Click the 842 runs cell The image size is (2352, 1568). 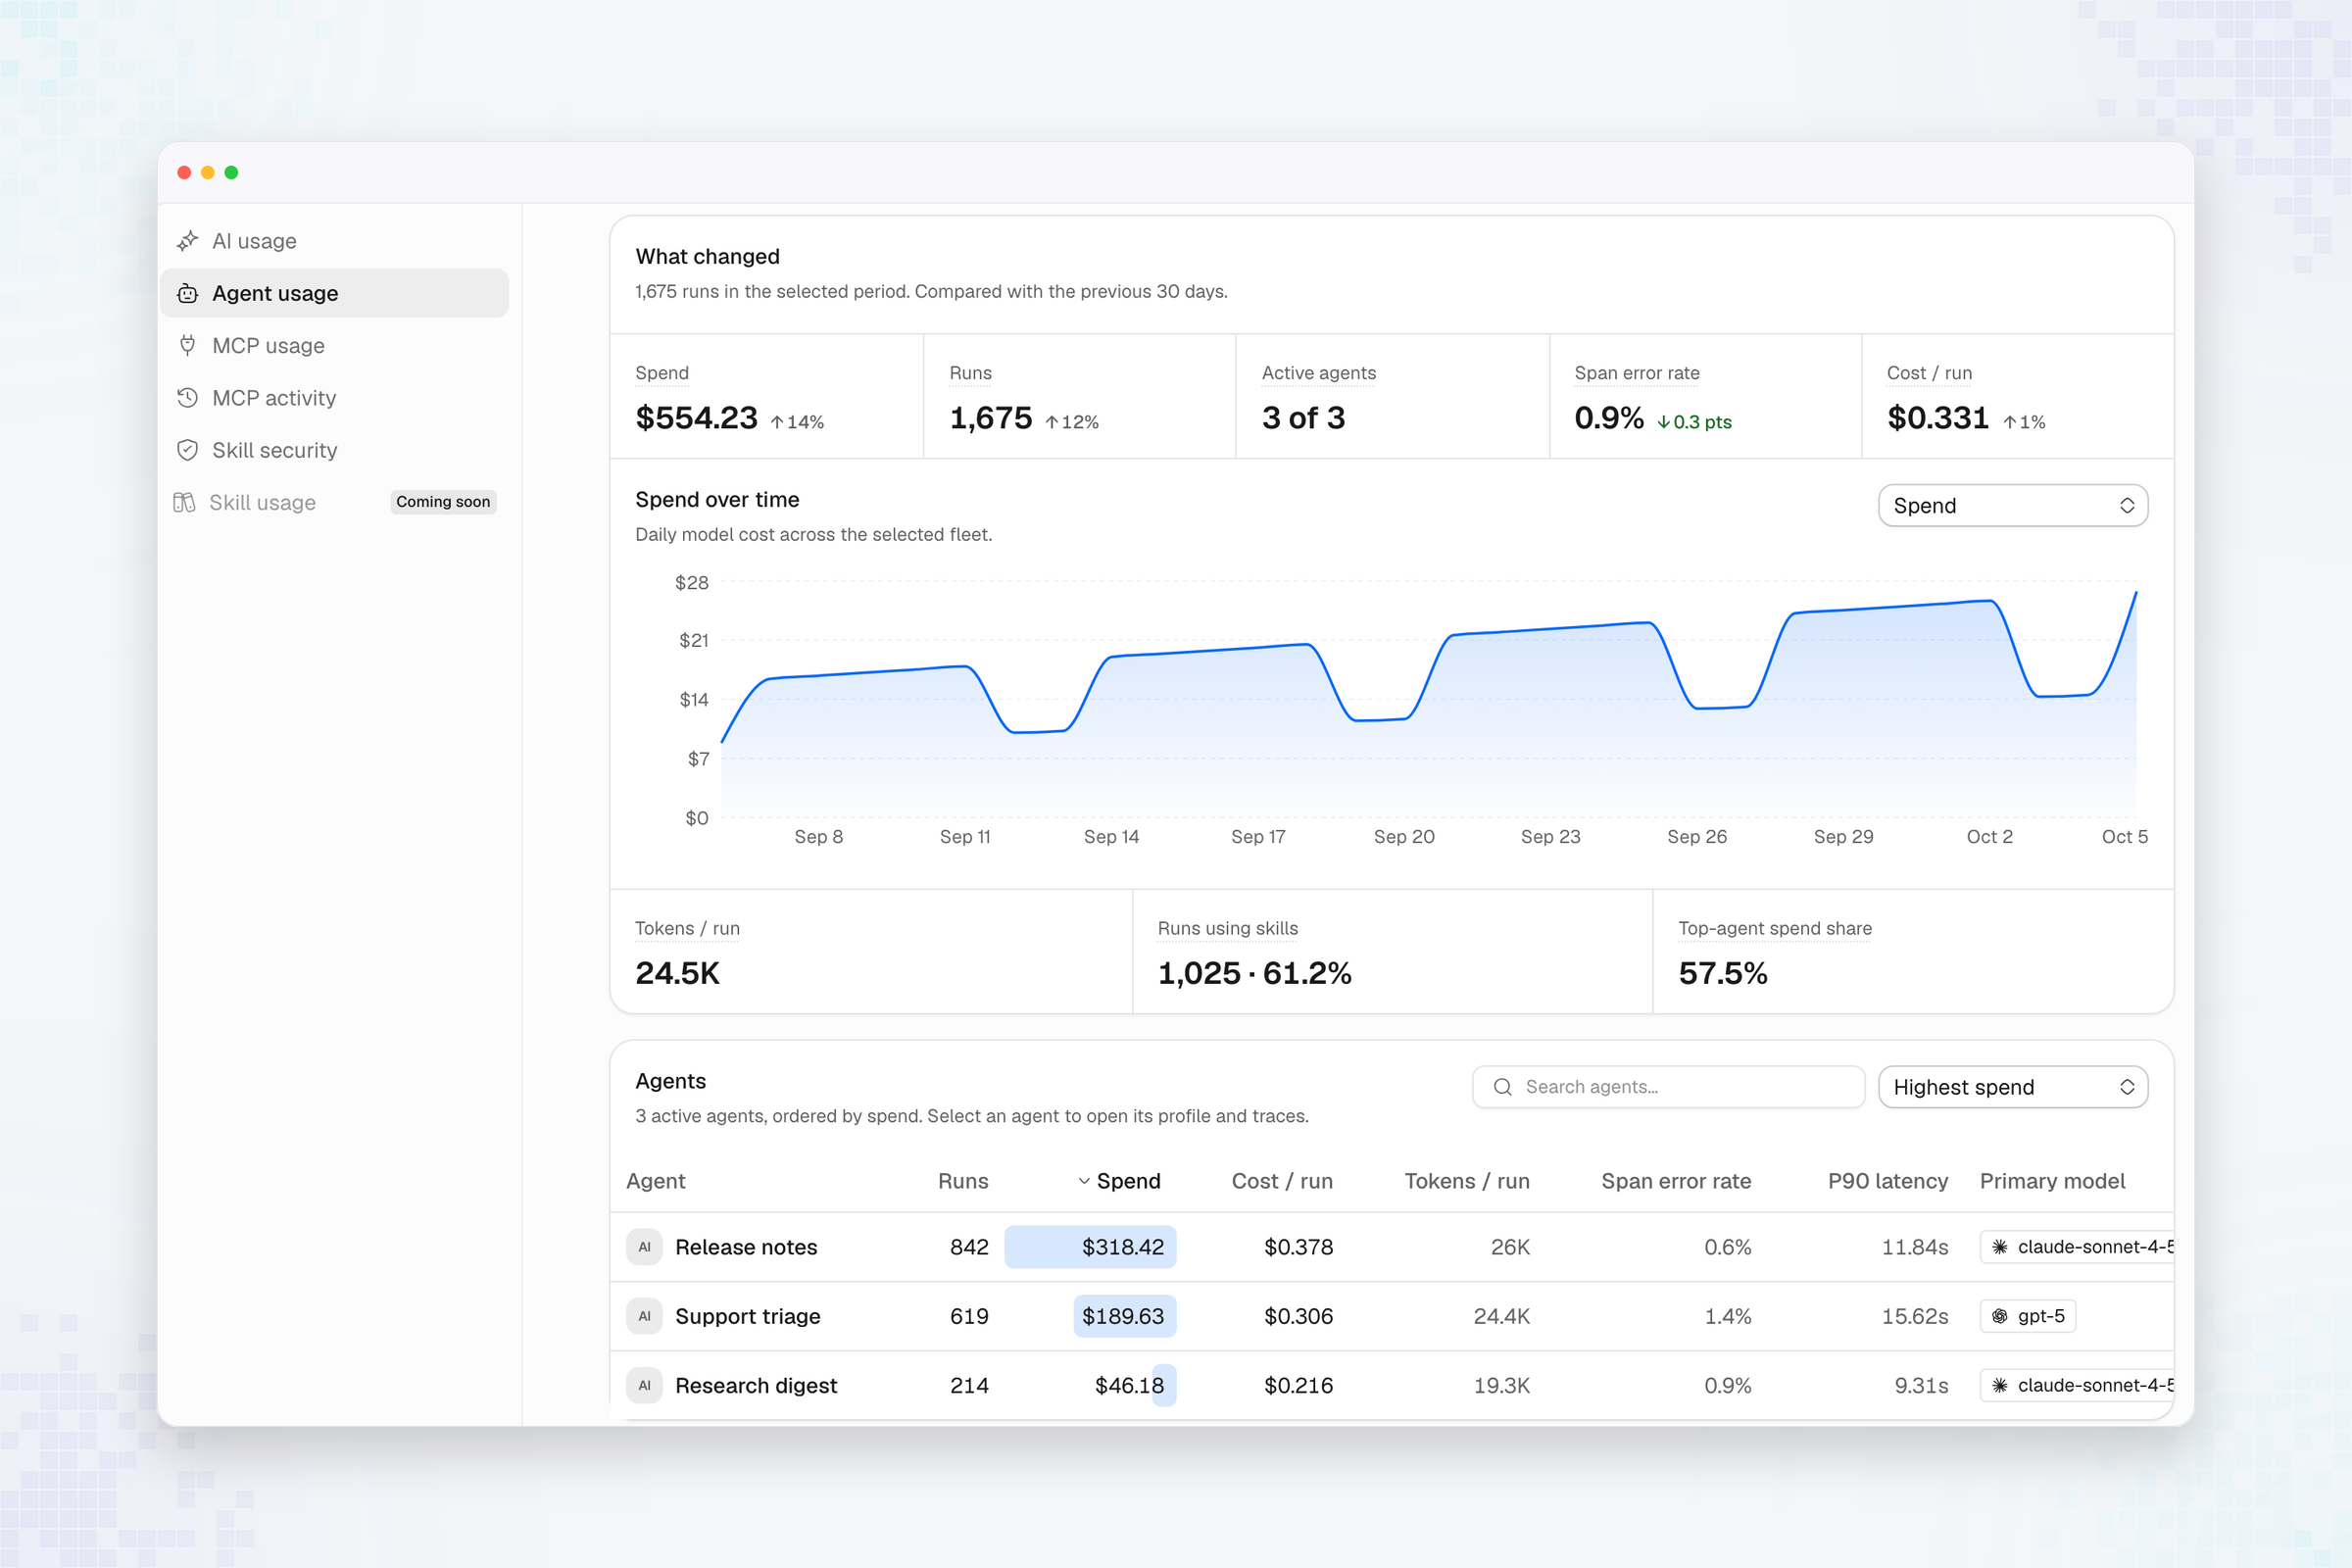[969, 1247]
